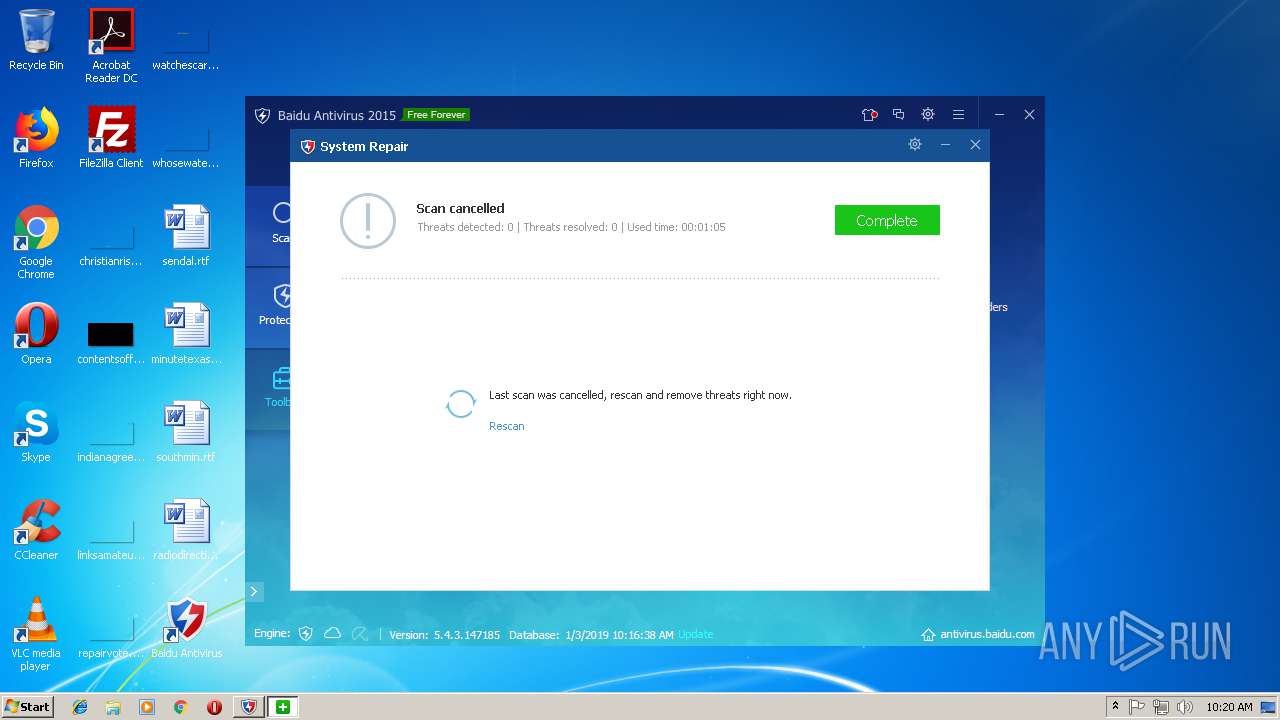Minimize the System Repair dialog

click(945, 145)
